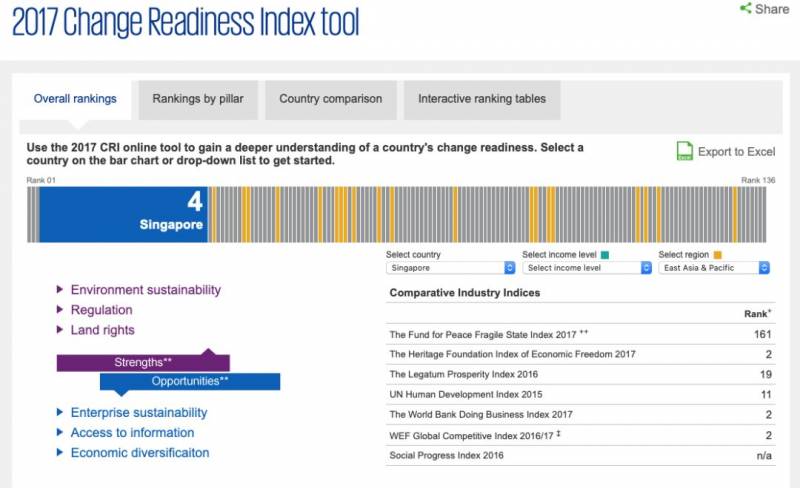Select the Overall rankings tab
This screenshot has width=800, height=488.
[75, 99]
